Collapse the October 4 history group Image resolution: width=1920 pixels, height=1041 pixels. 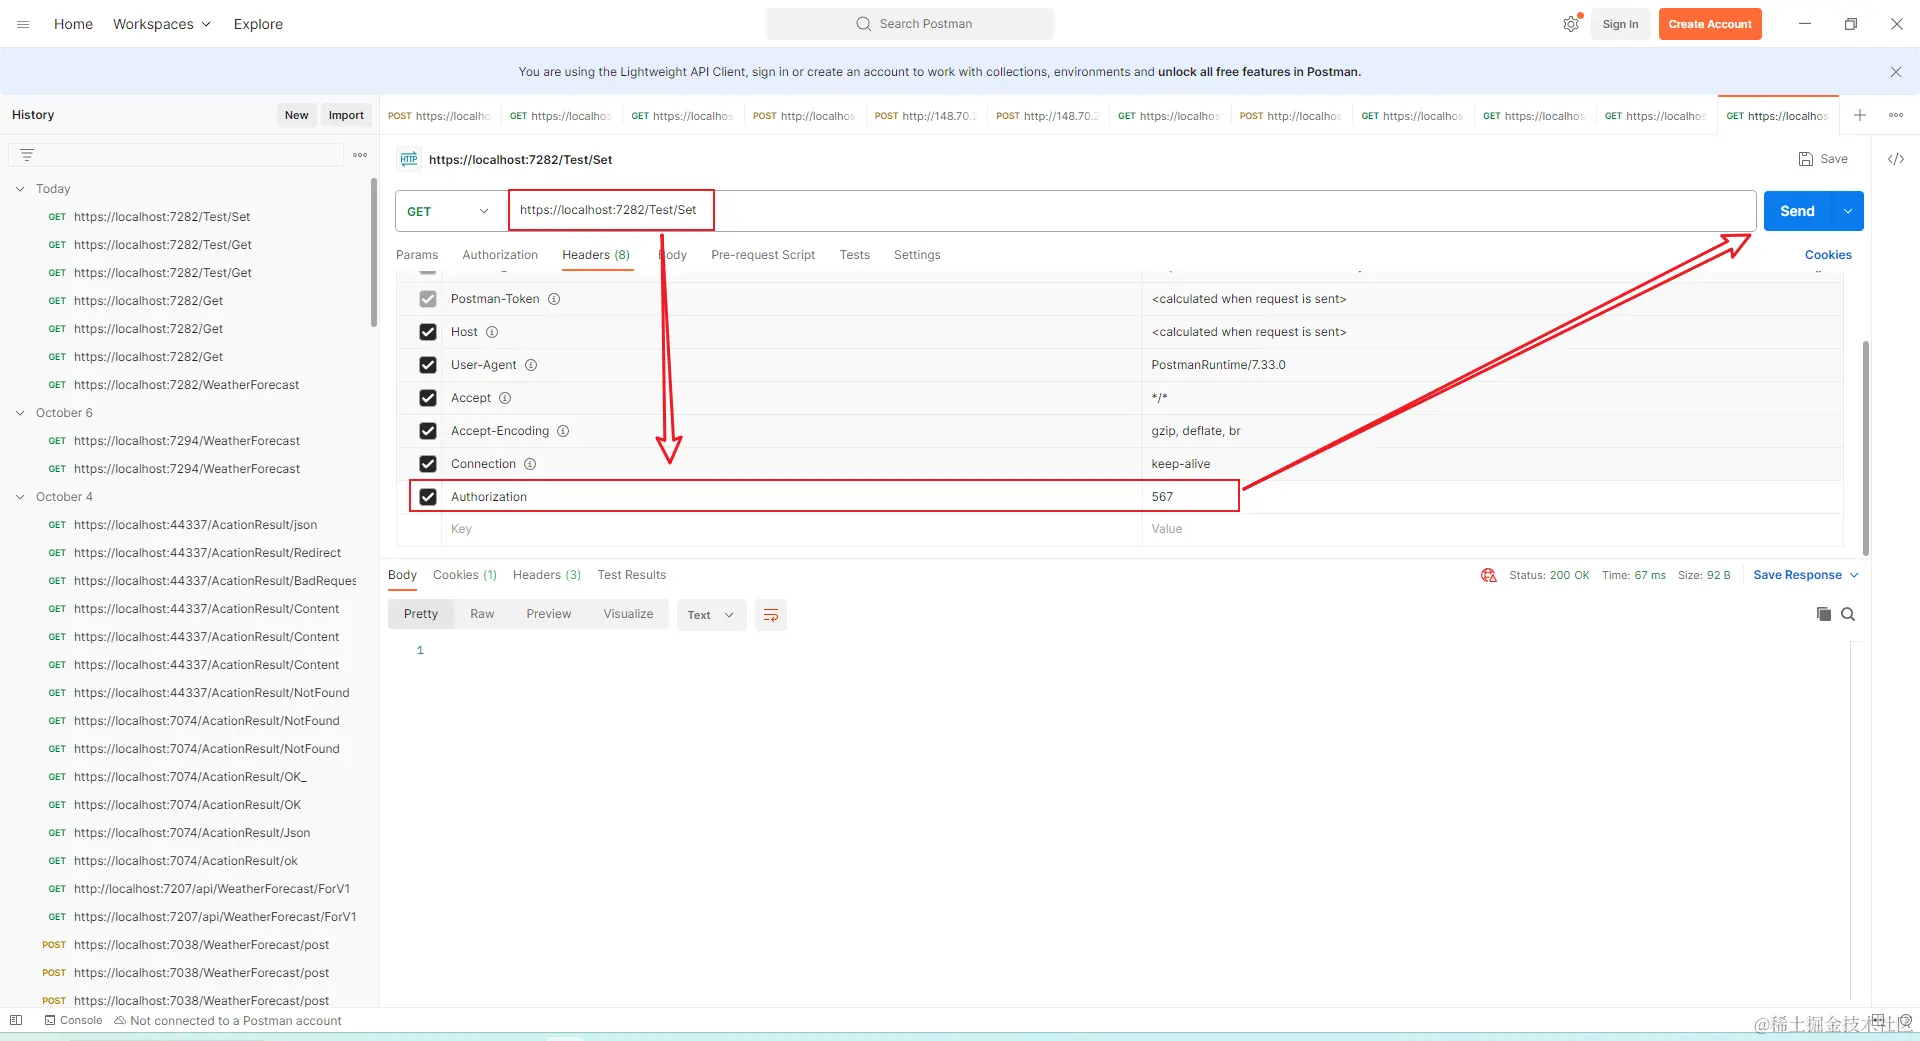point(20,497)
